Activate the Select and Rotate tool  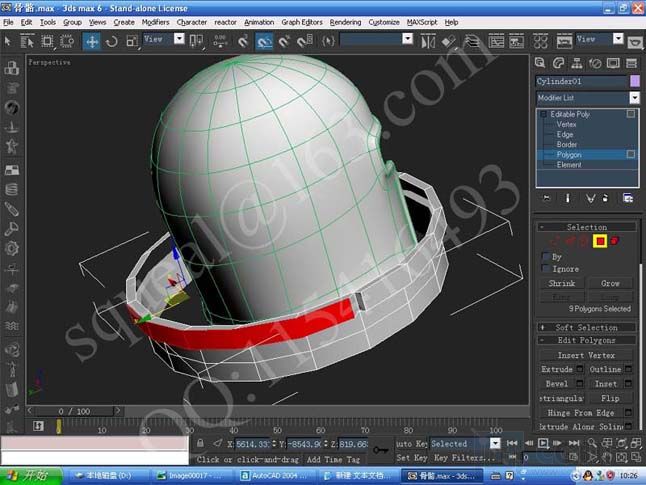pyautogui.click(x=112, y=42)
